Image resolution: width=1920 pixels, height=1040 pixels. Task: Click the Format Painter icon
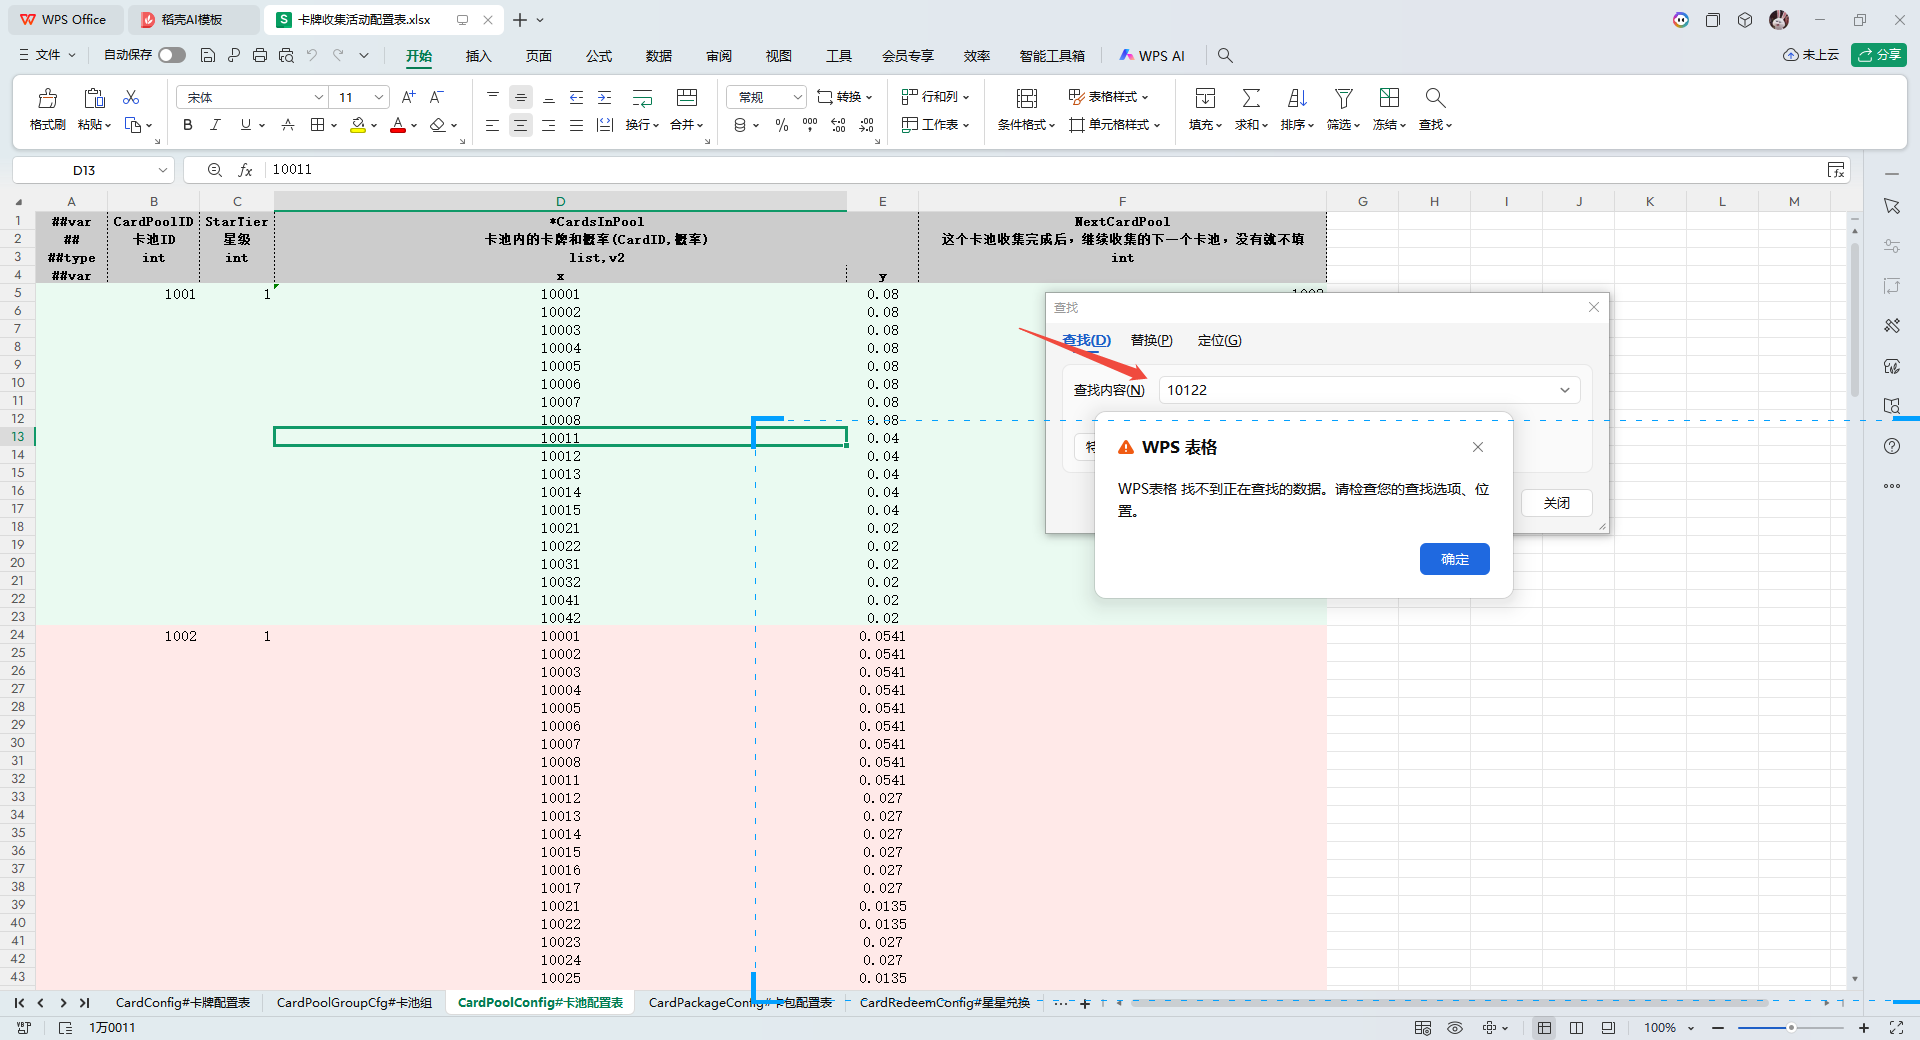[47, 99]
